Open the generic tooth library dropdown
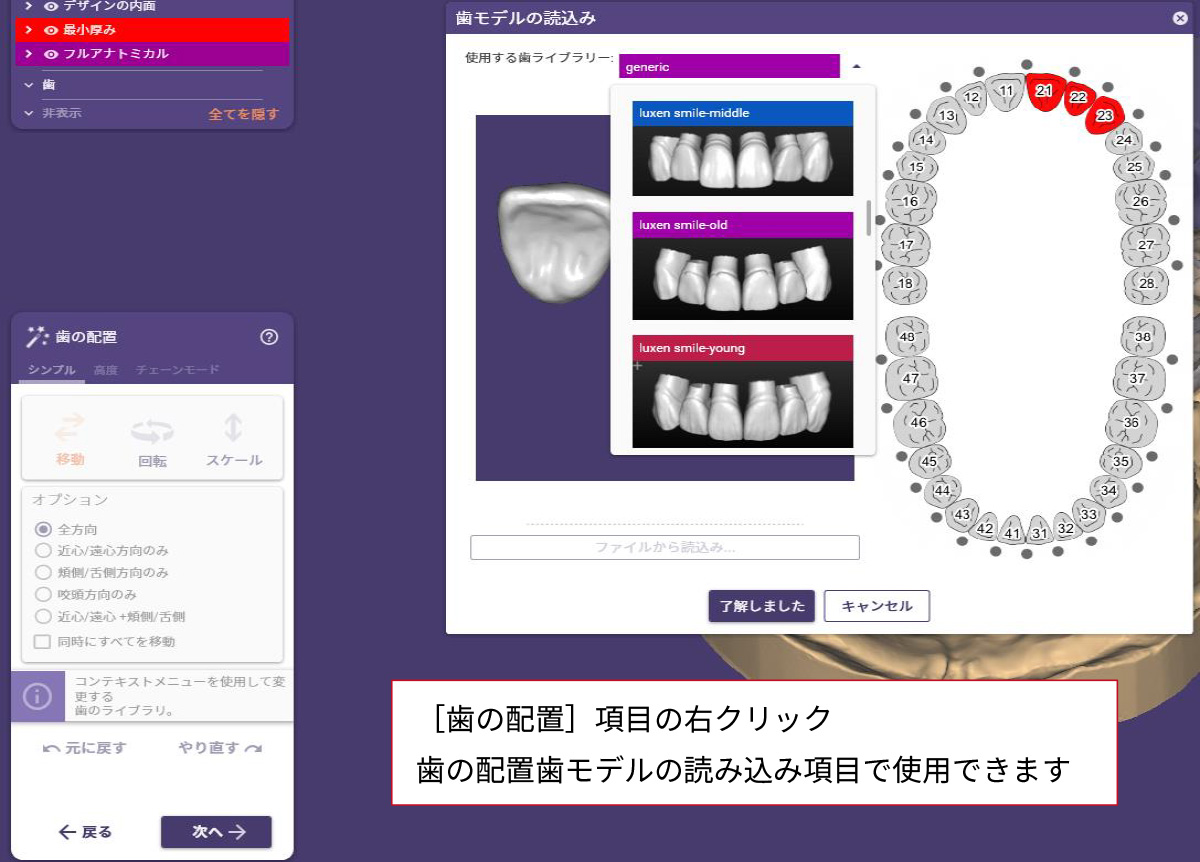The width and height of the screenshot is (1200, 862). pyautogui.click(x=729, y=67)
